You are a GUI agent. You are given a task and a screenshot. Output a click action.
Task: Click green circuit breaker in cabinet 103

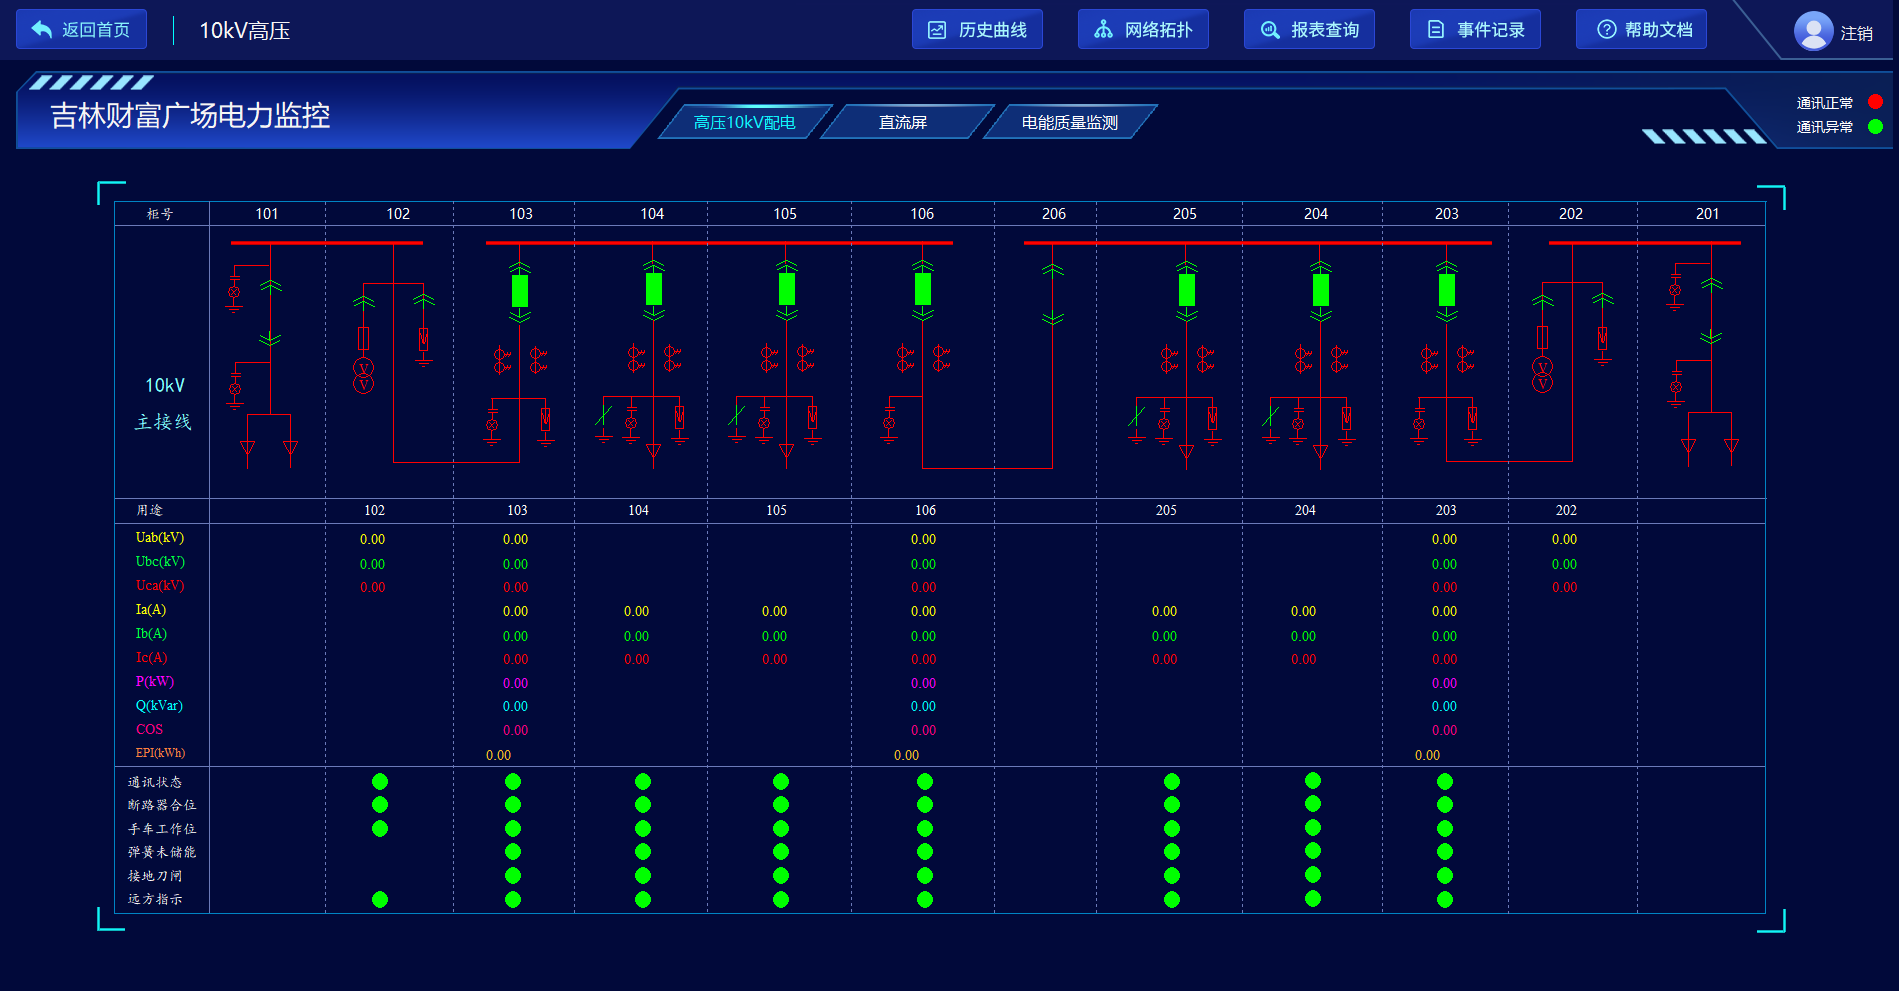click(520, 290)
